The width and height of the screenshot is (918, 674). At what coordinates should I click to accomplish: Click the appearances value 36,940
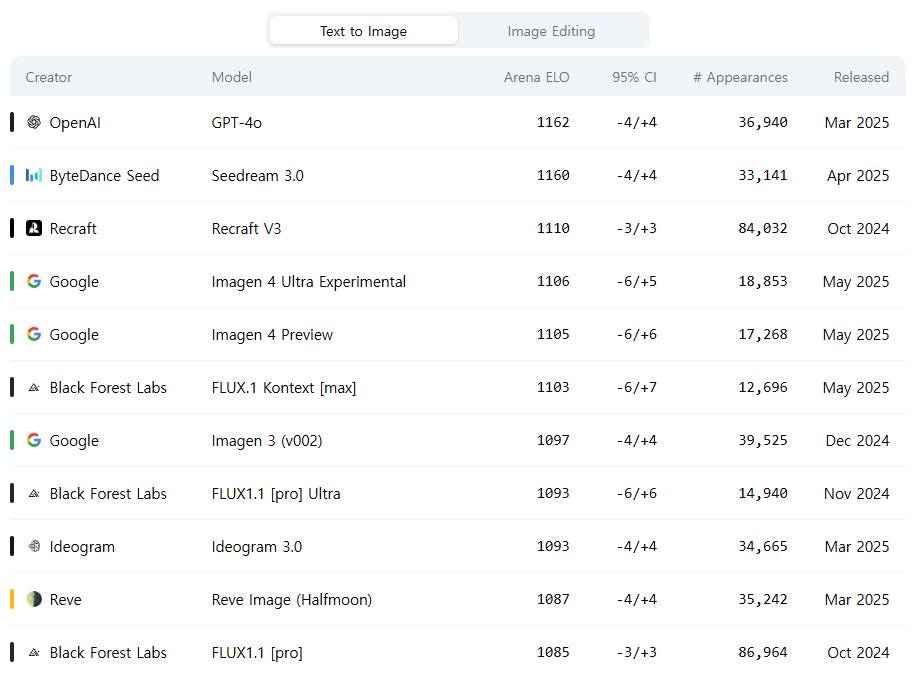763,122
